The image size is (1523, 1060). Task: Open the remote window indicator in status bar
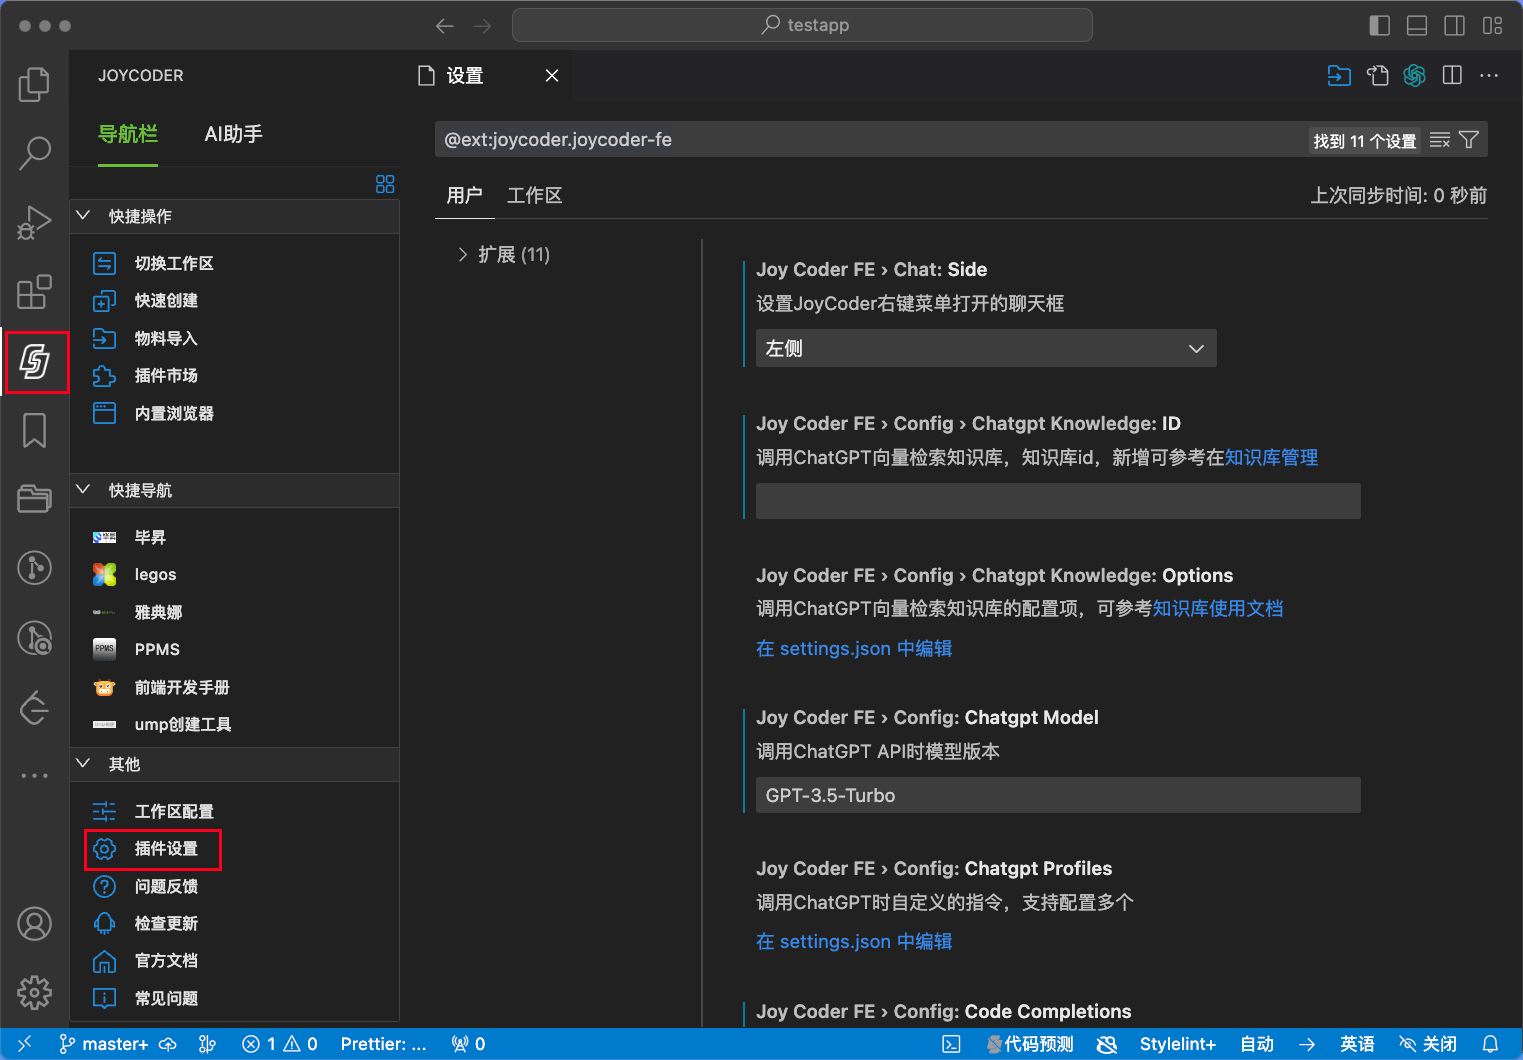(25, 1044)
